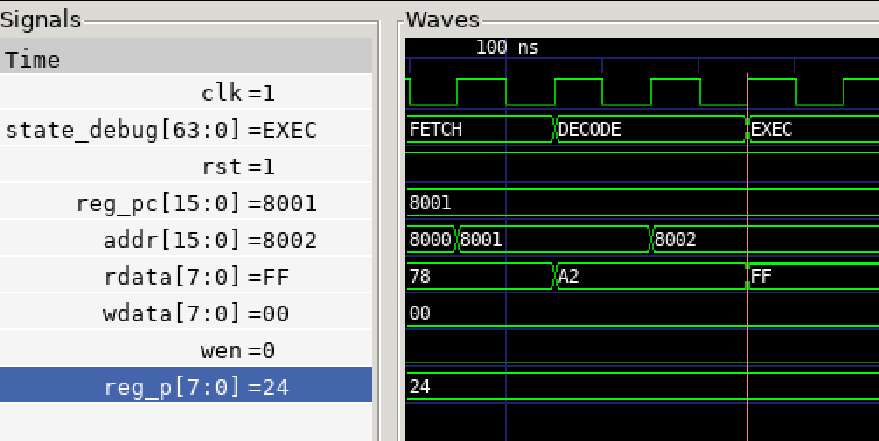Select the reg_pc[15:0] signal row
The image size is (879, 441).
(x=186, y=202)
